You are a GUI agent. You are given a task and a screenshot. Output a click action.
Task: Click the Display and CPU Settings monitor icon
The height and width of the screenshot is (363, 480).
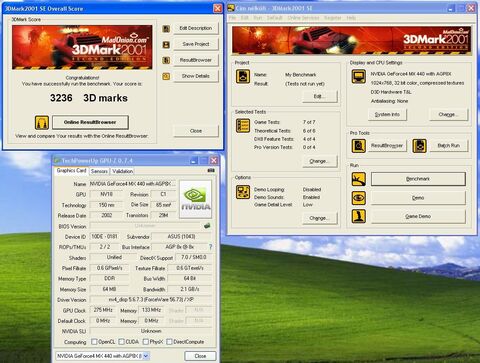359,76
